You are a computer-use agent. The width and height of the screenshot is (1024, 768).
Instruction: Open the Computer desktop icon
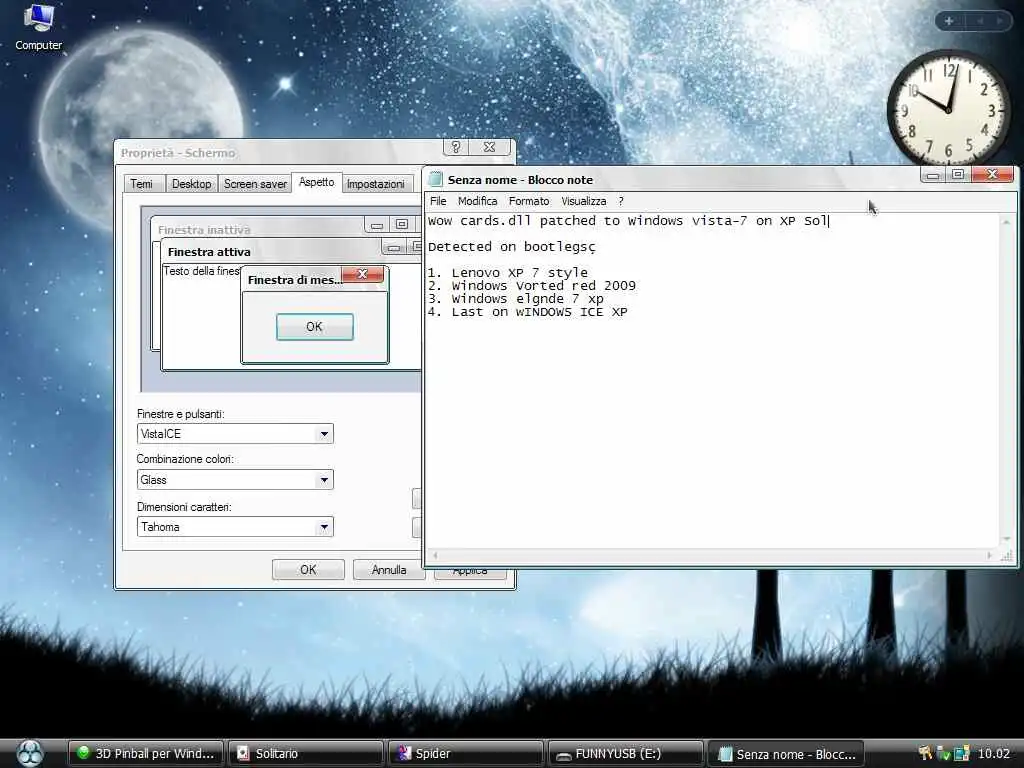39,27
